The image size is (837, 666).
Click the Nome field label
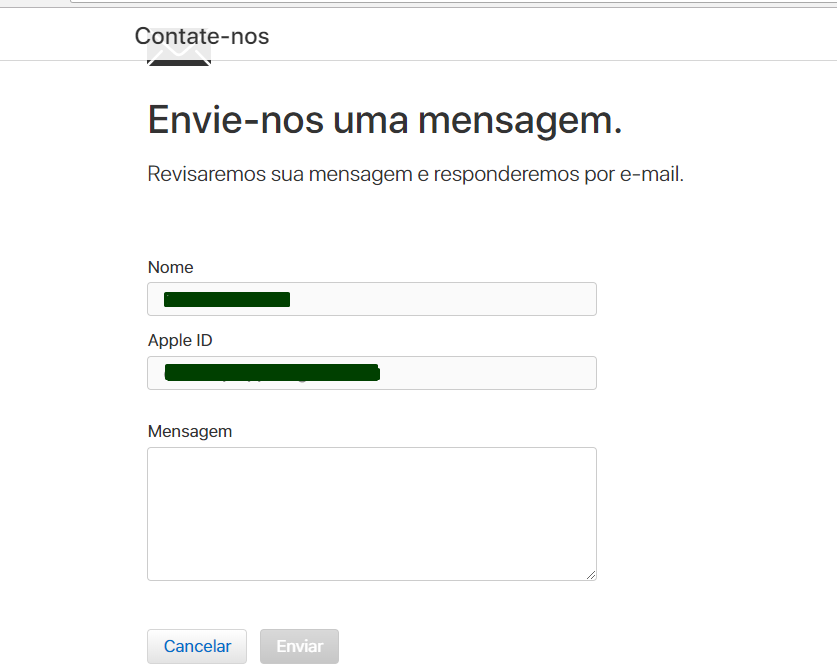point(170,267)
